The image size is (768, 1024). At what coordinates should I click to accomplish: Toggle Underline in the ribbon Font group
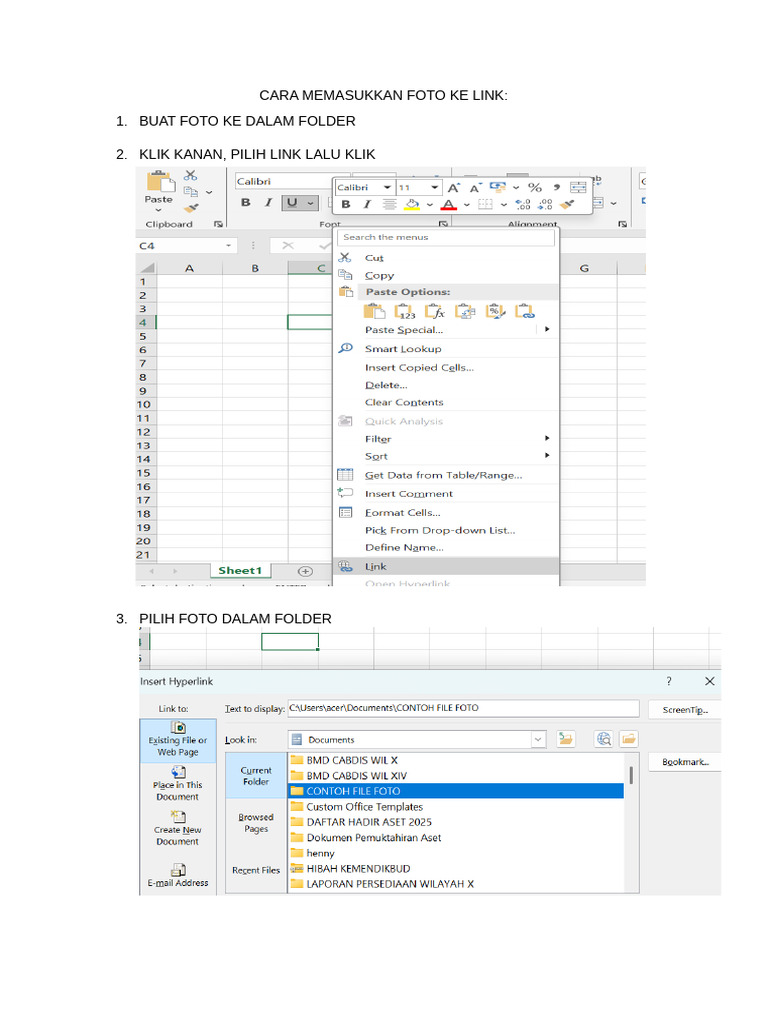pyautogui.click(x=292, y=202)
